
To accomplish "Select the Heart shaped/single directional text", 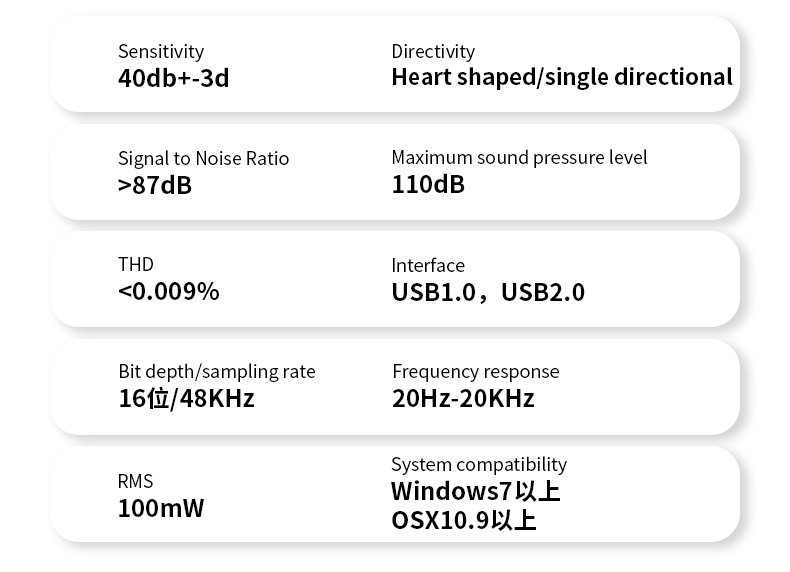I will point(561,77).
